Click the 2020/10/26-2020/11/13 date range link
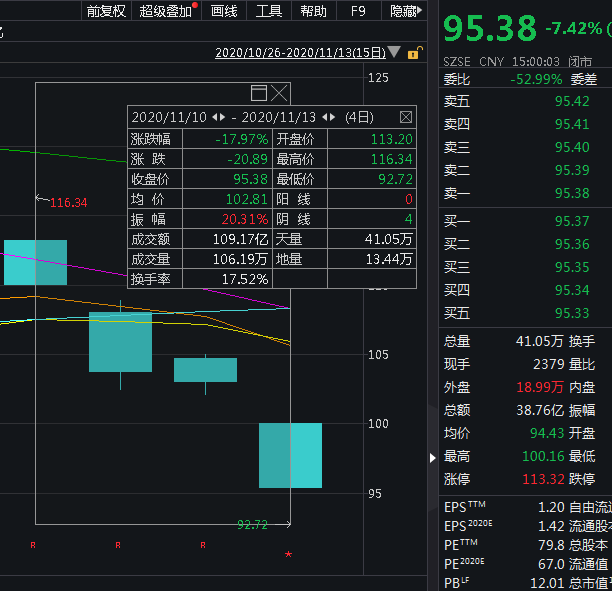Image resolution: width=612 pixels, height=591 pixels. tap(300, 53)
